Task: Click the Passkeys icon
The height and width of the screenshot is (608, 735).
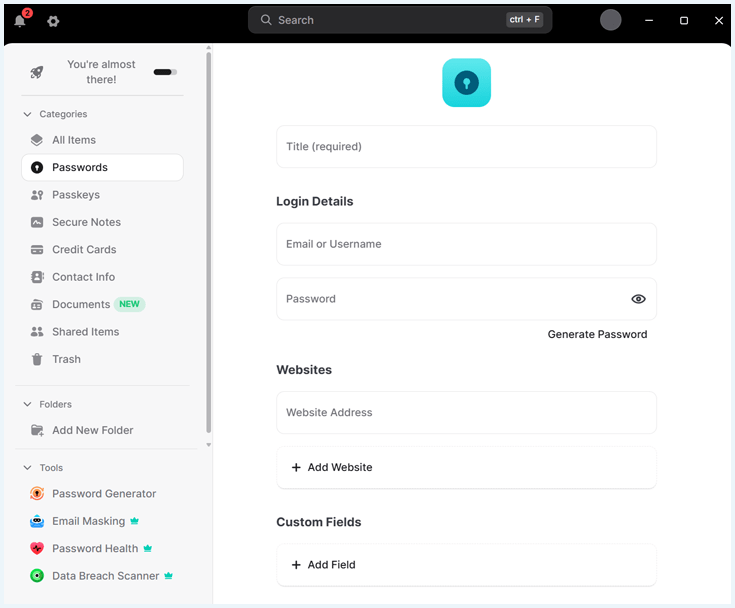Action: pyautogui.click(x=37, y=195)
